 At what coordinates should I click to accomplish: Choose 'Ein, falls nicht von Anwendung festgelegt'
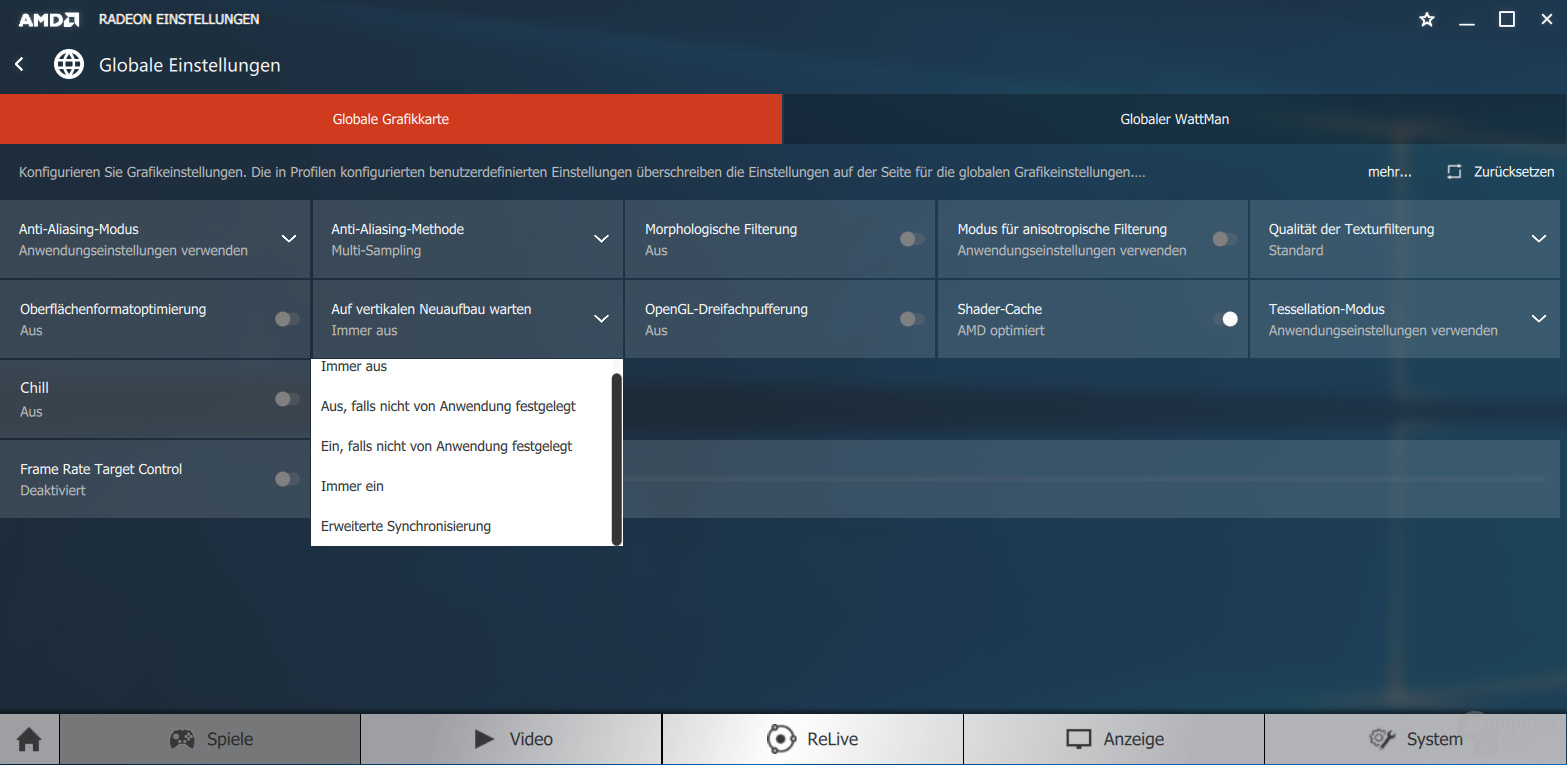[461, 446]
